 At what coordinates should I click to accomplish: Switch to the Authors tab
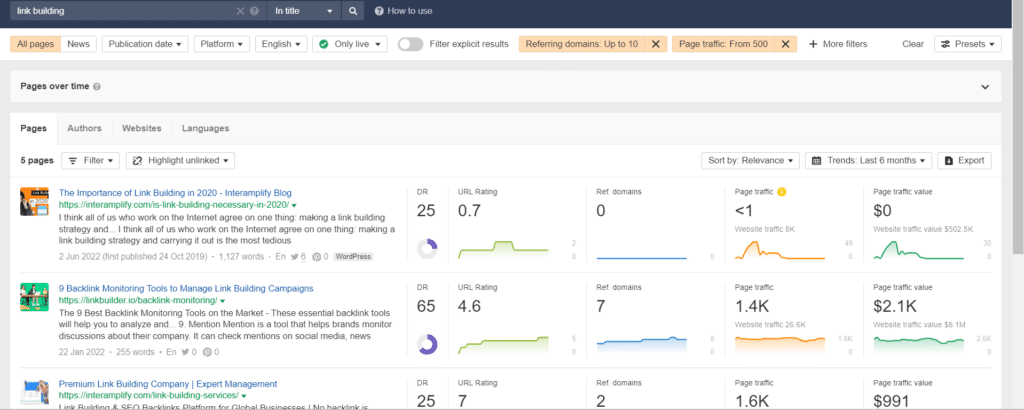tap(84, 128)
